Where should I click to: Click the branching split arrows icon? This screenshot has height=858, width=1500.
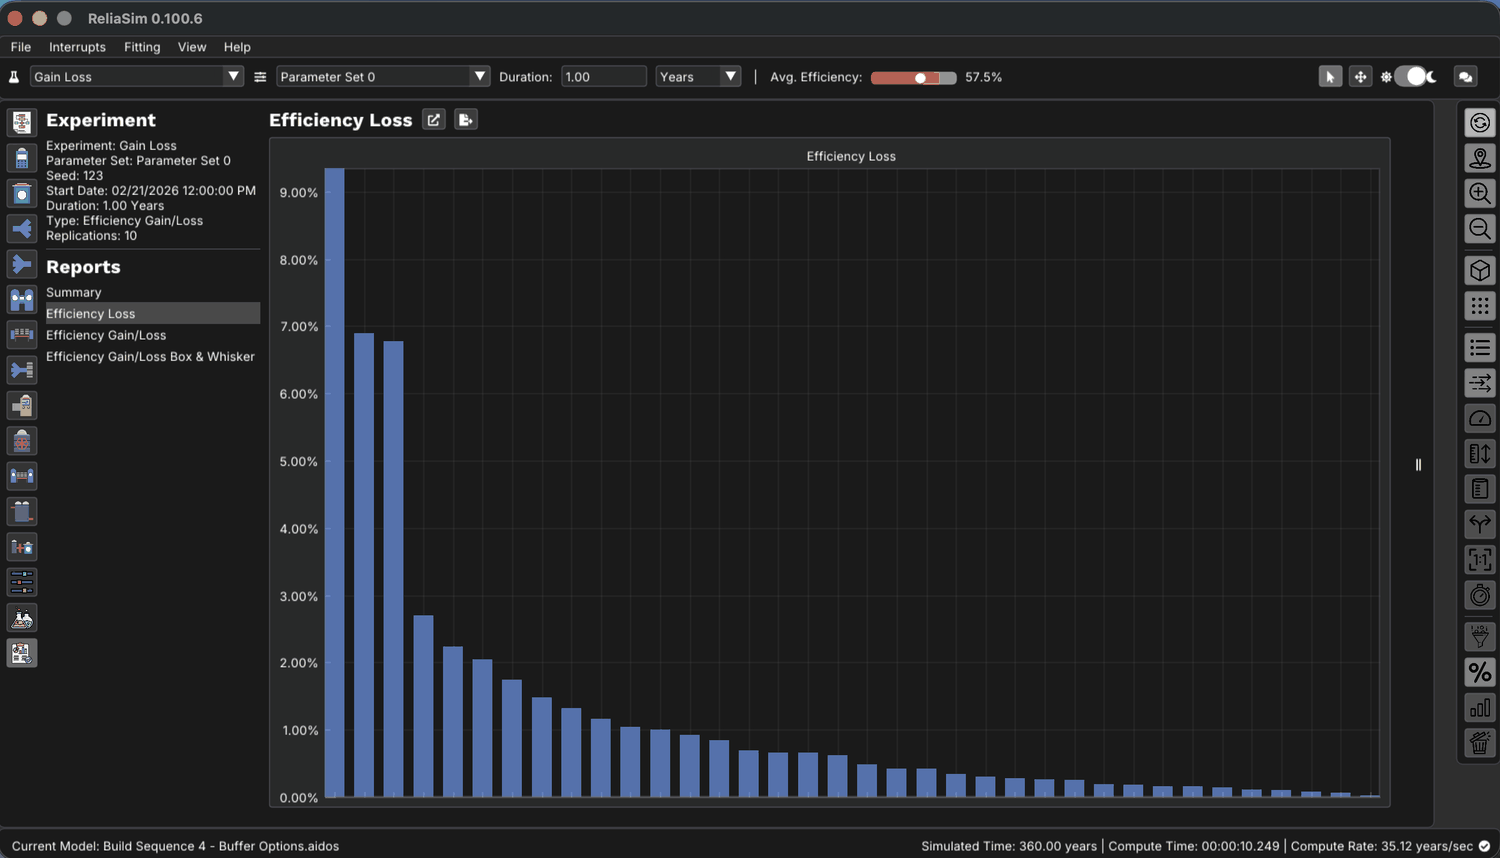1480,524
